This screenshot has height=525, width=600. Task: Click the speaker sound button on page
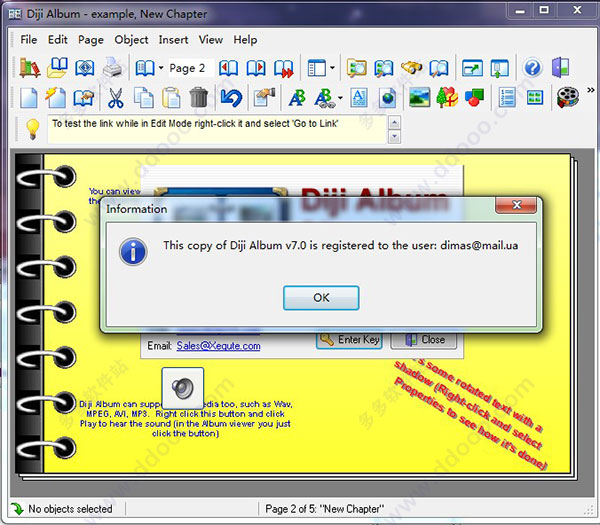183,388
